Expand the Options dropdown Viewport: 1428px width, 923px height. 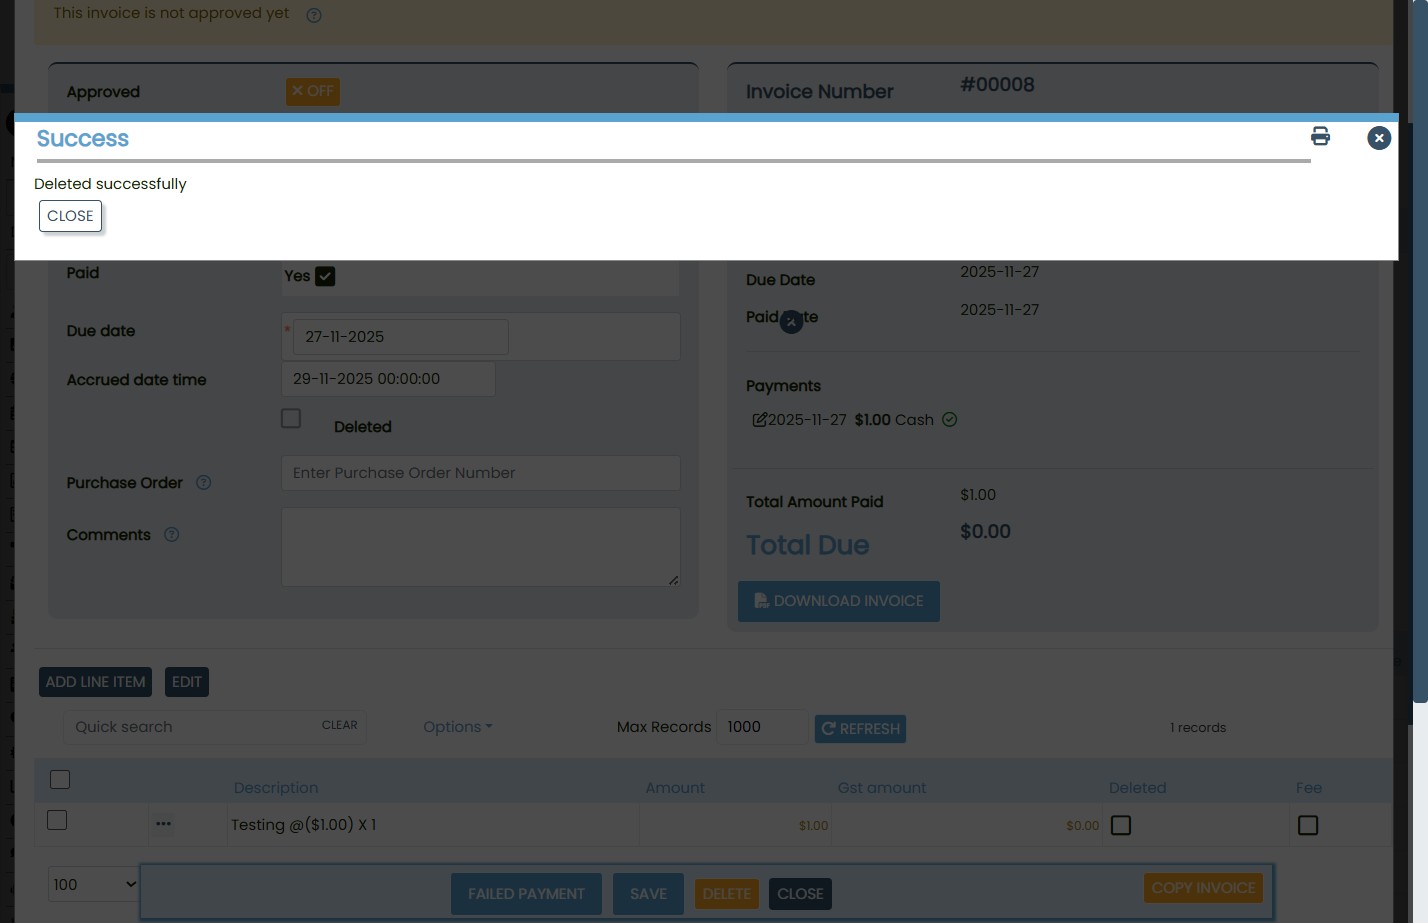click(x=457, y=727)
